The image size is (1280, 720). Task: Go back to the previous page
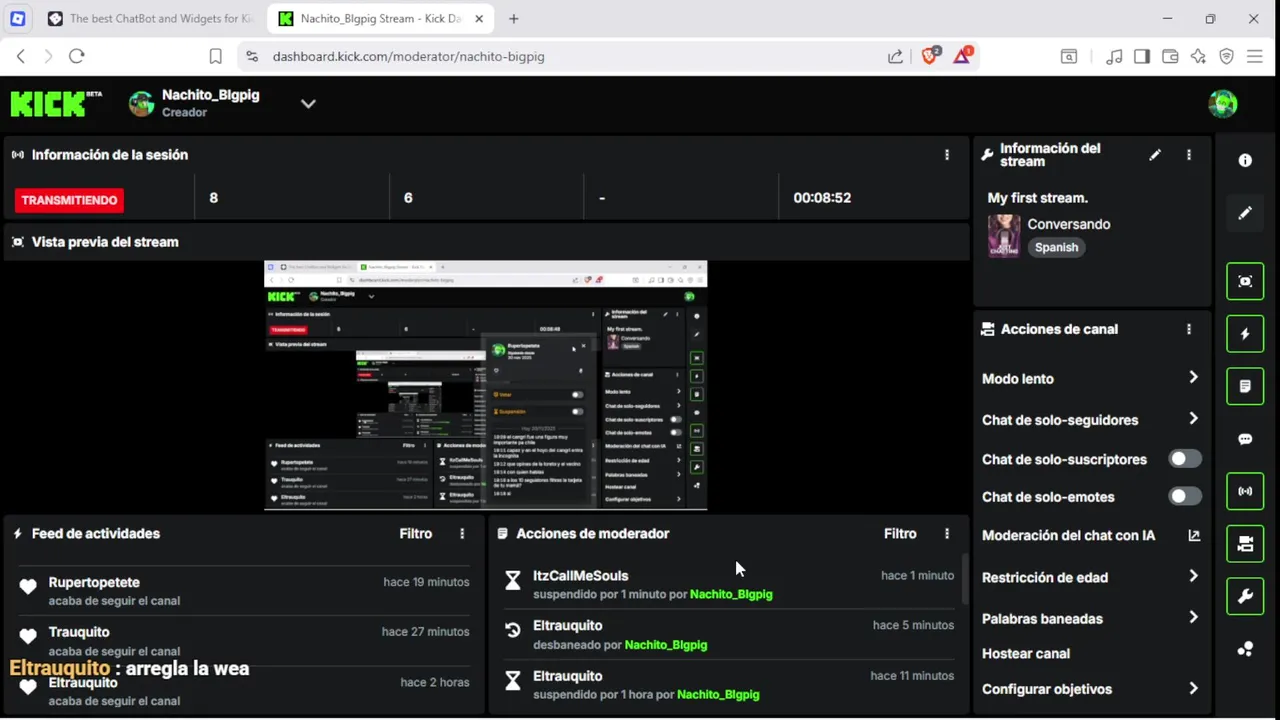20,57
